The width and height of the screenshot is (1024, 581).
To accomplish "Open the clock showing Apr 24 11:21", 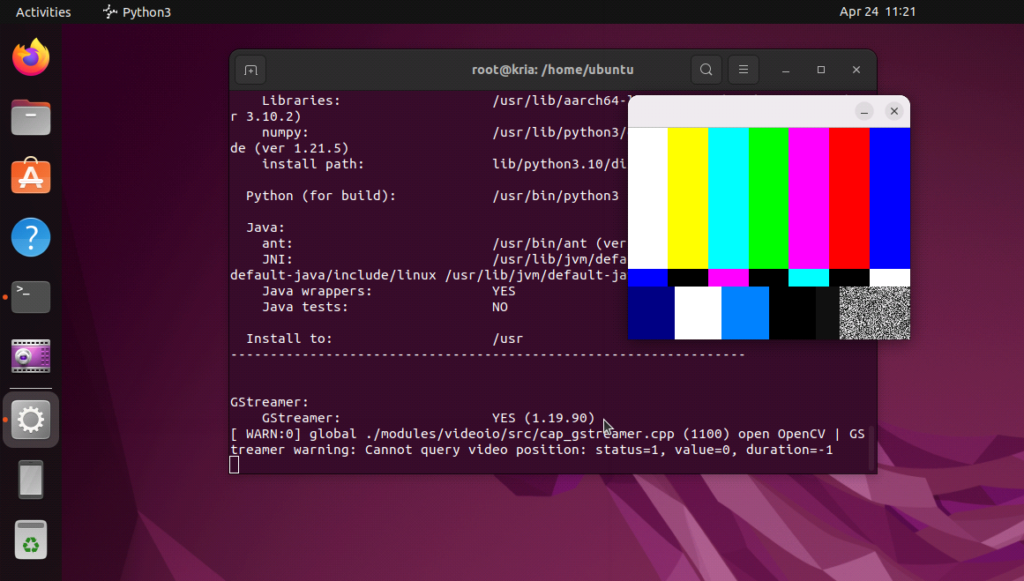I will click(877, 12).
